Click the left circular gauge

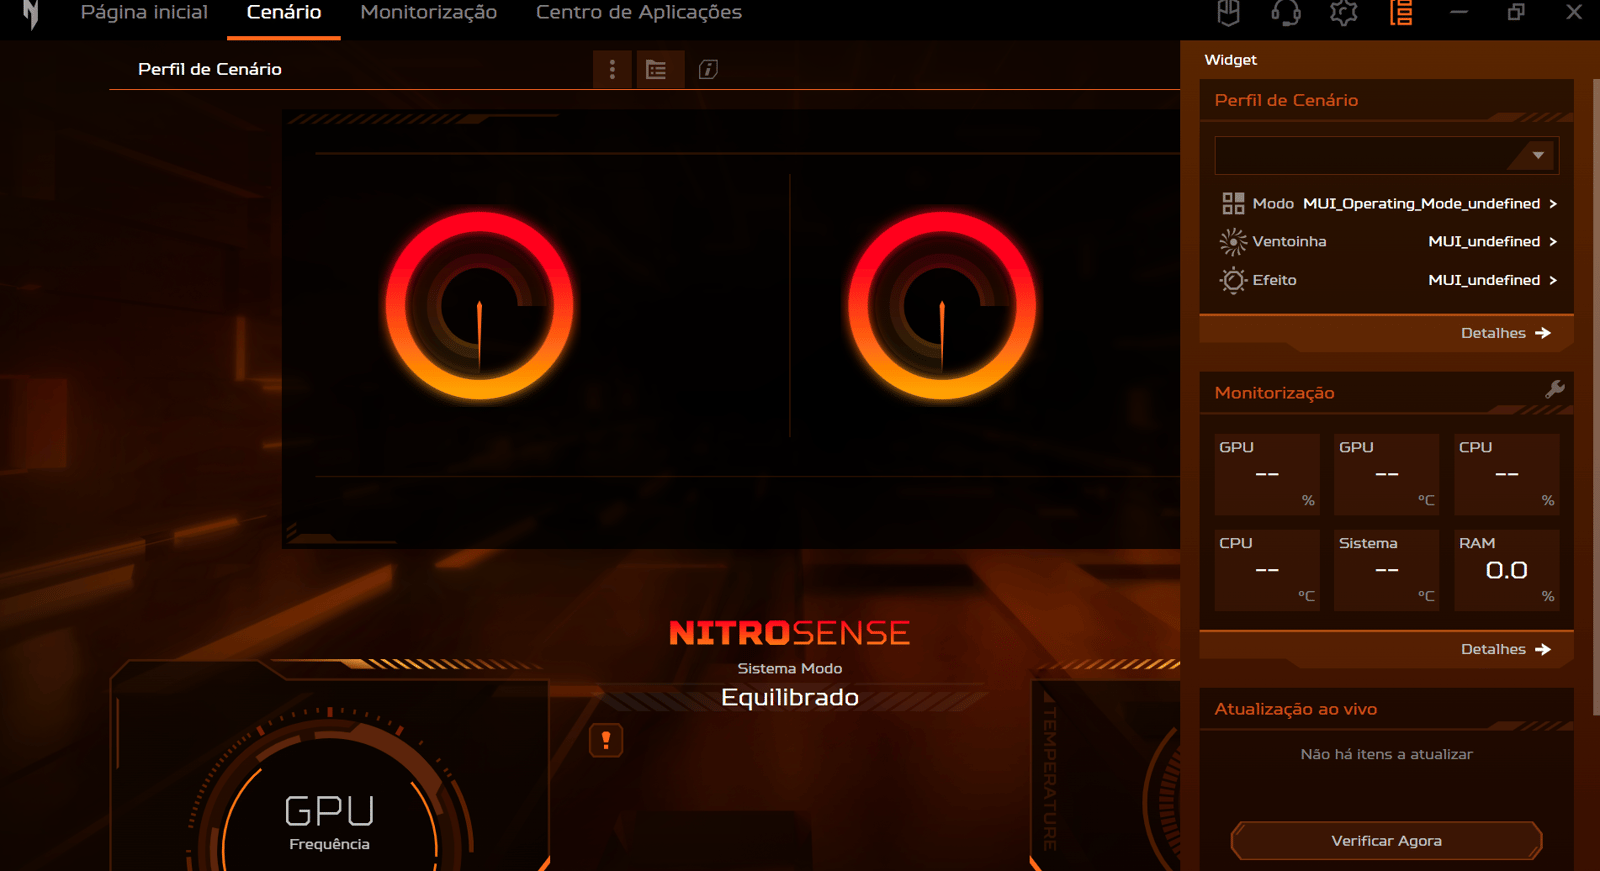pyautogui.click(x=480, y=305)
